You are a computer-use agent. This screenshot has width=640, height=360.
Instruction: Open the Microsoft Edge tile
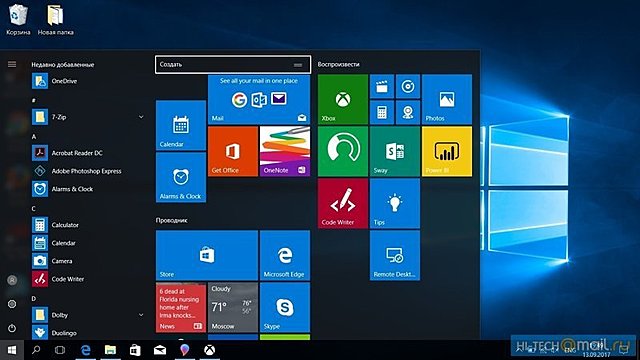(x=285, y=256)
